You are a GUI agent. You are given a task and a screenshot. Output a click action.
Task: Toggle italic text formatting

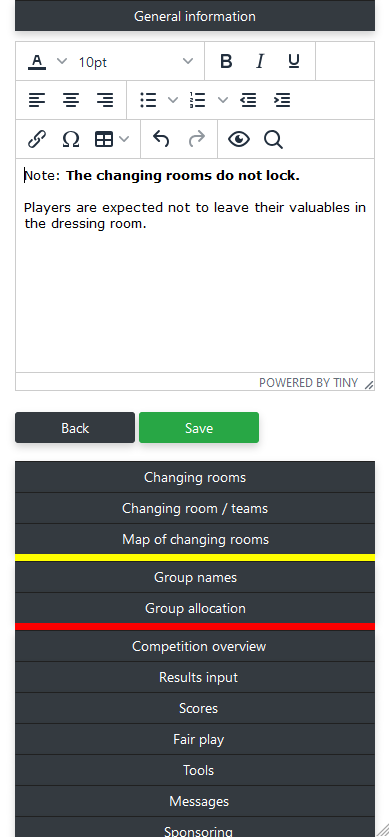[x=260, y=61]
